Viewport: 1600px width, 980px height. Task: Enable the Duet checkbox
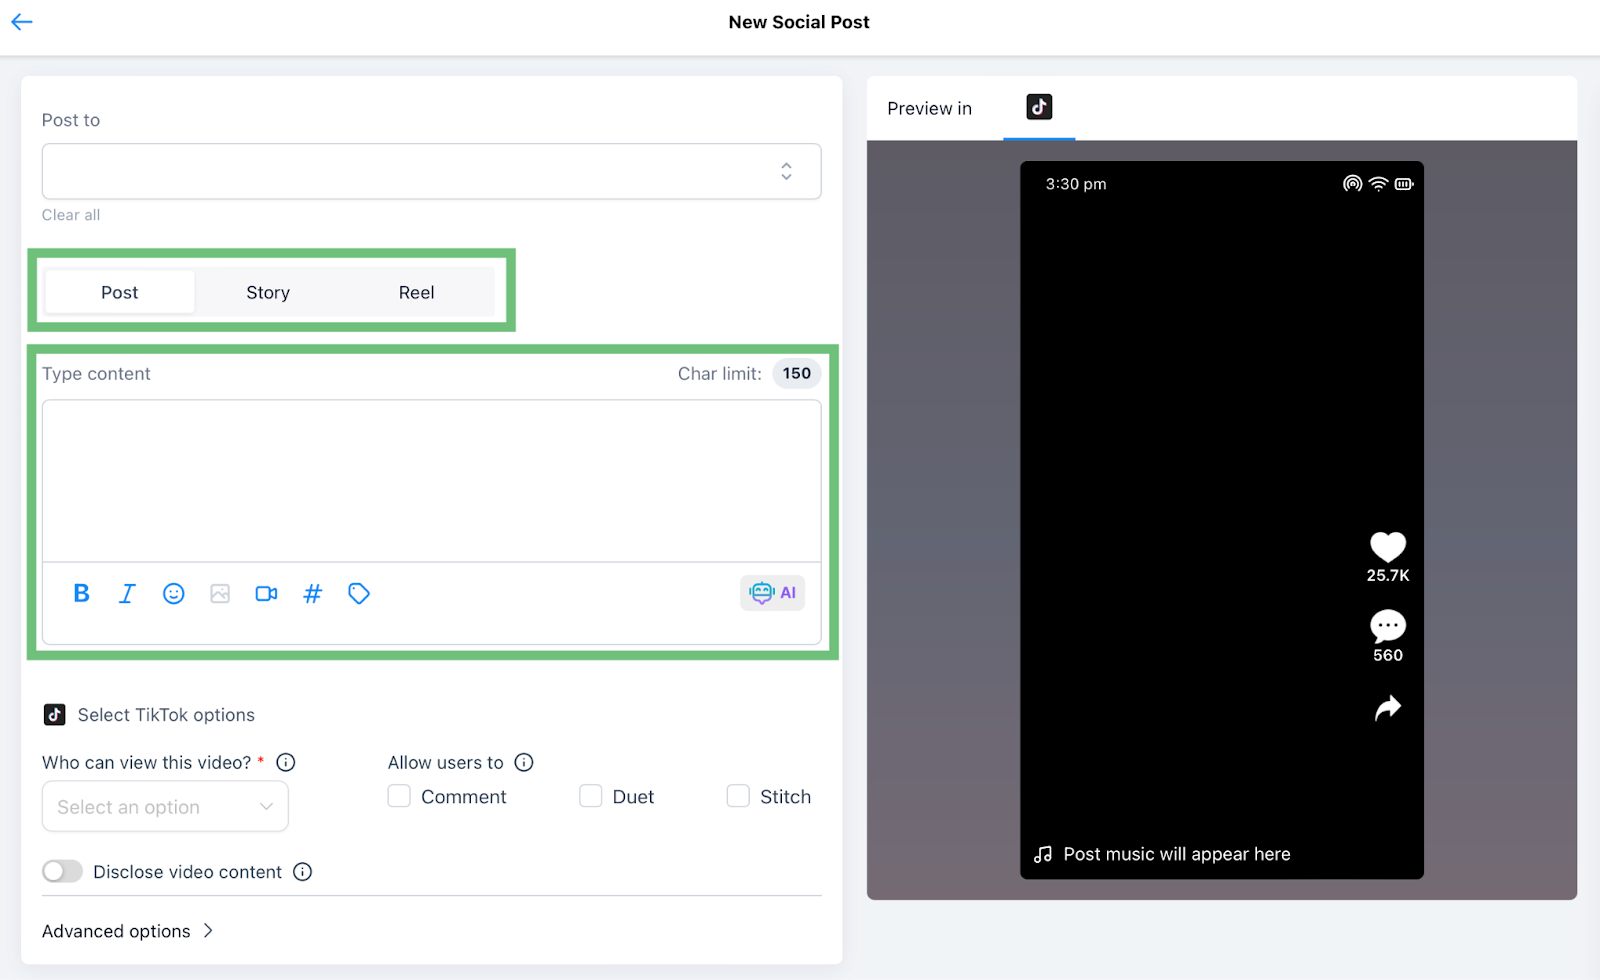pyautogui.click(x=591, y=796)
